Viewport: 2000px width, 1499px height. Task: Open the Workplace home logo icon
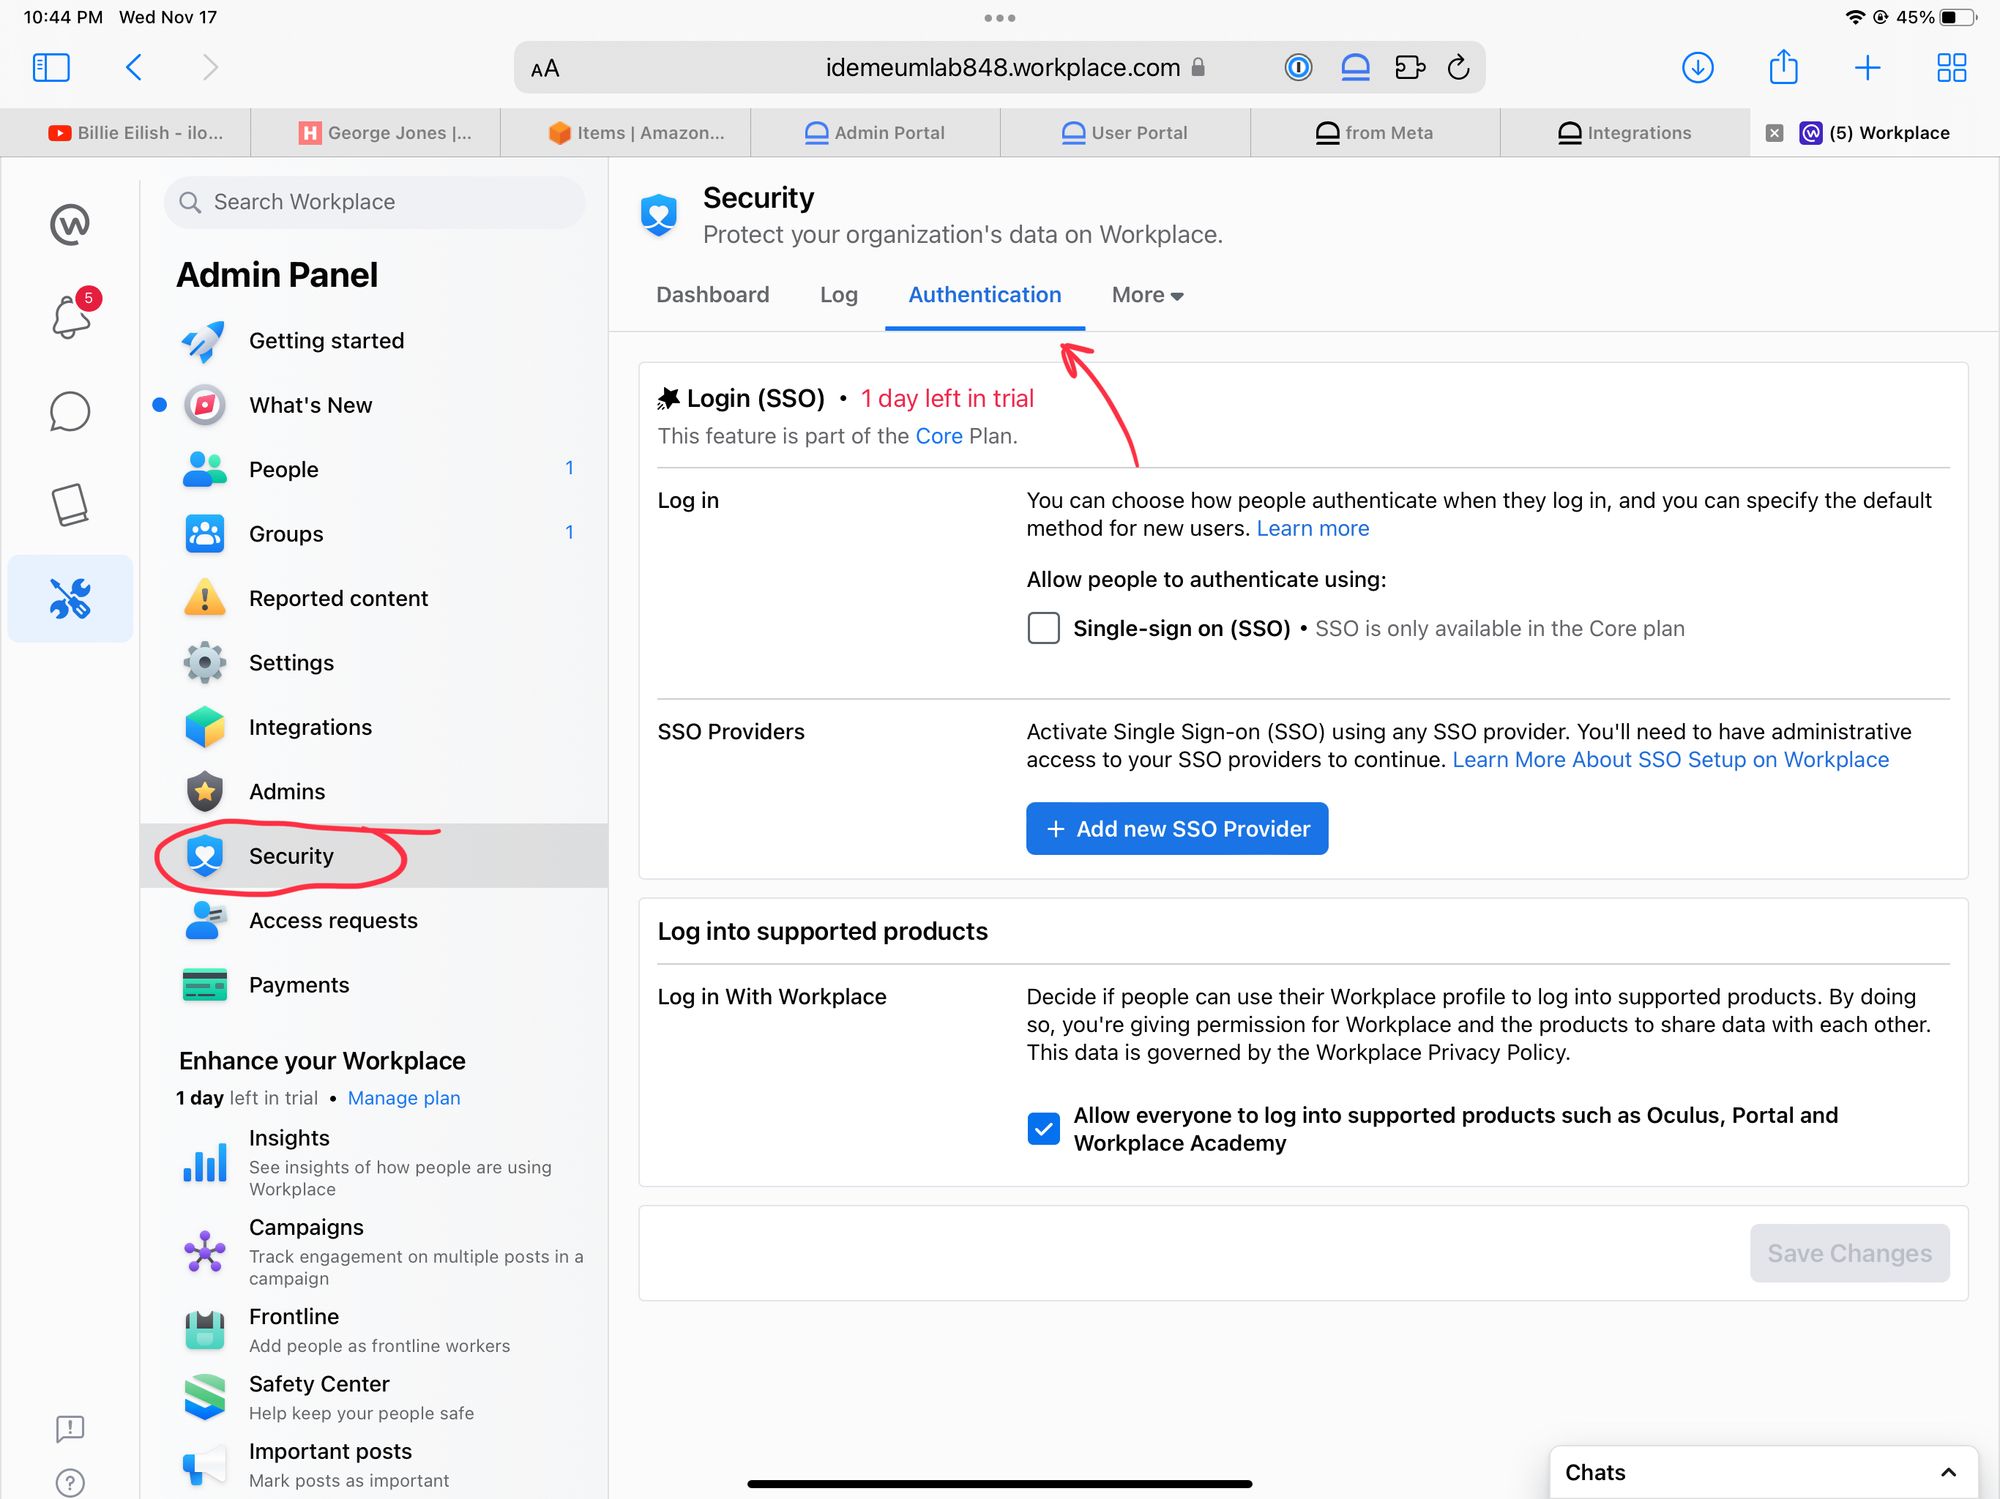70,224
